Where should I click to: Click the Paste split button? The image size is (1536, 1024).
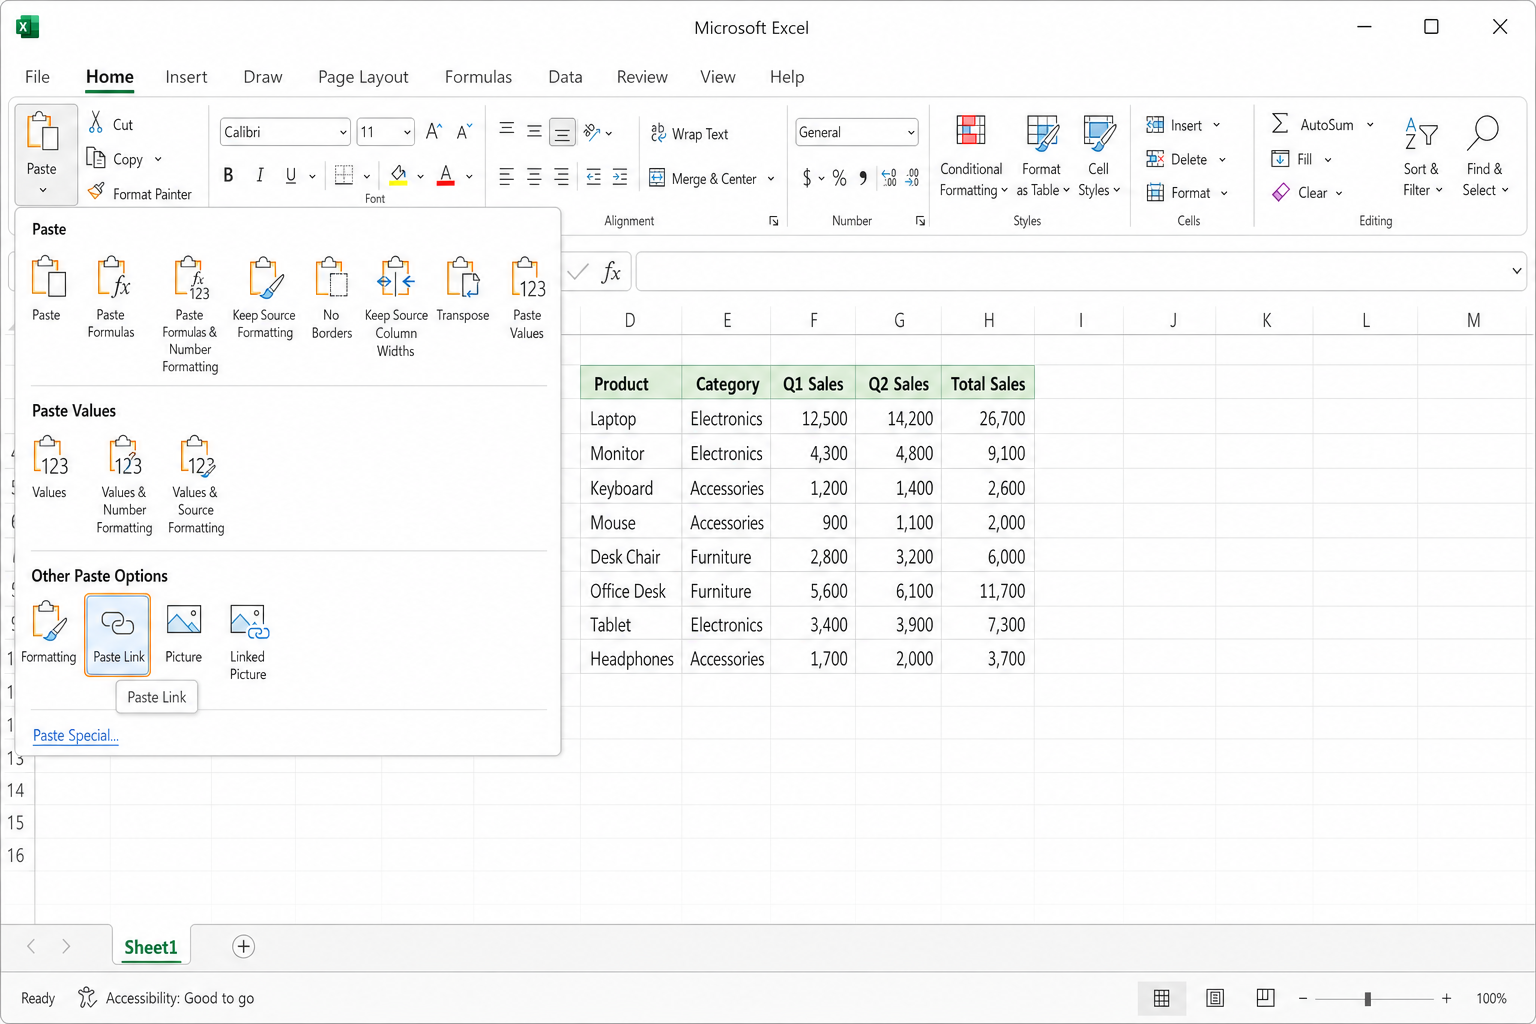(46, 153)
